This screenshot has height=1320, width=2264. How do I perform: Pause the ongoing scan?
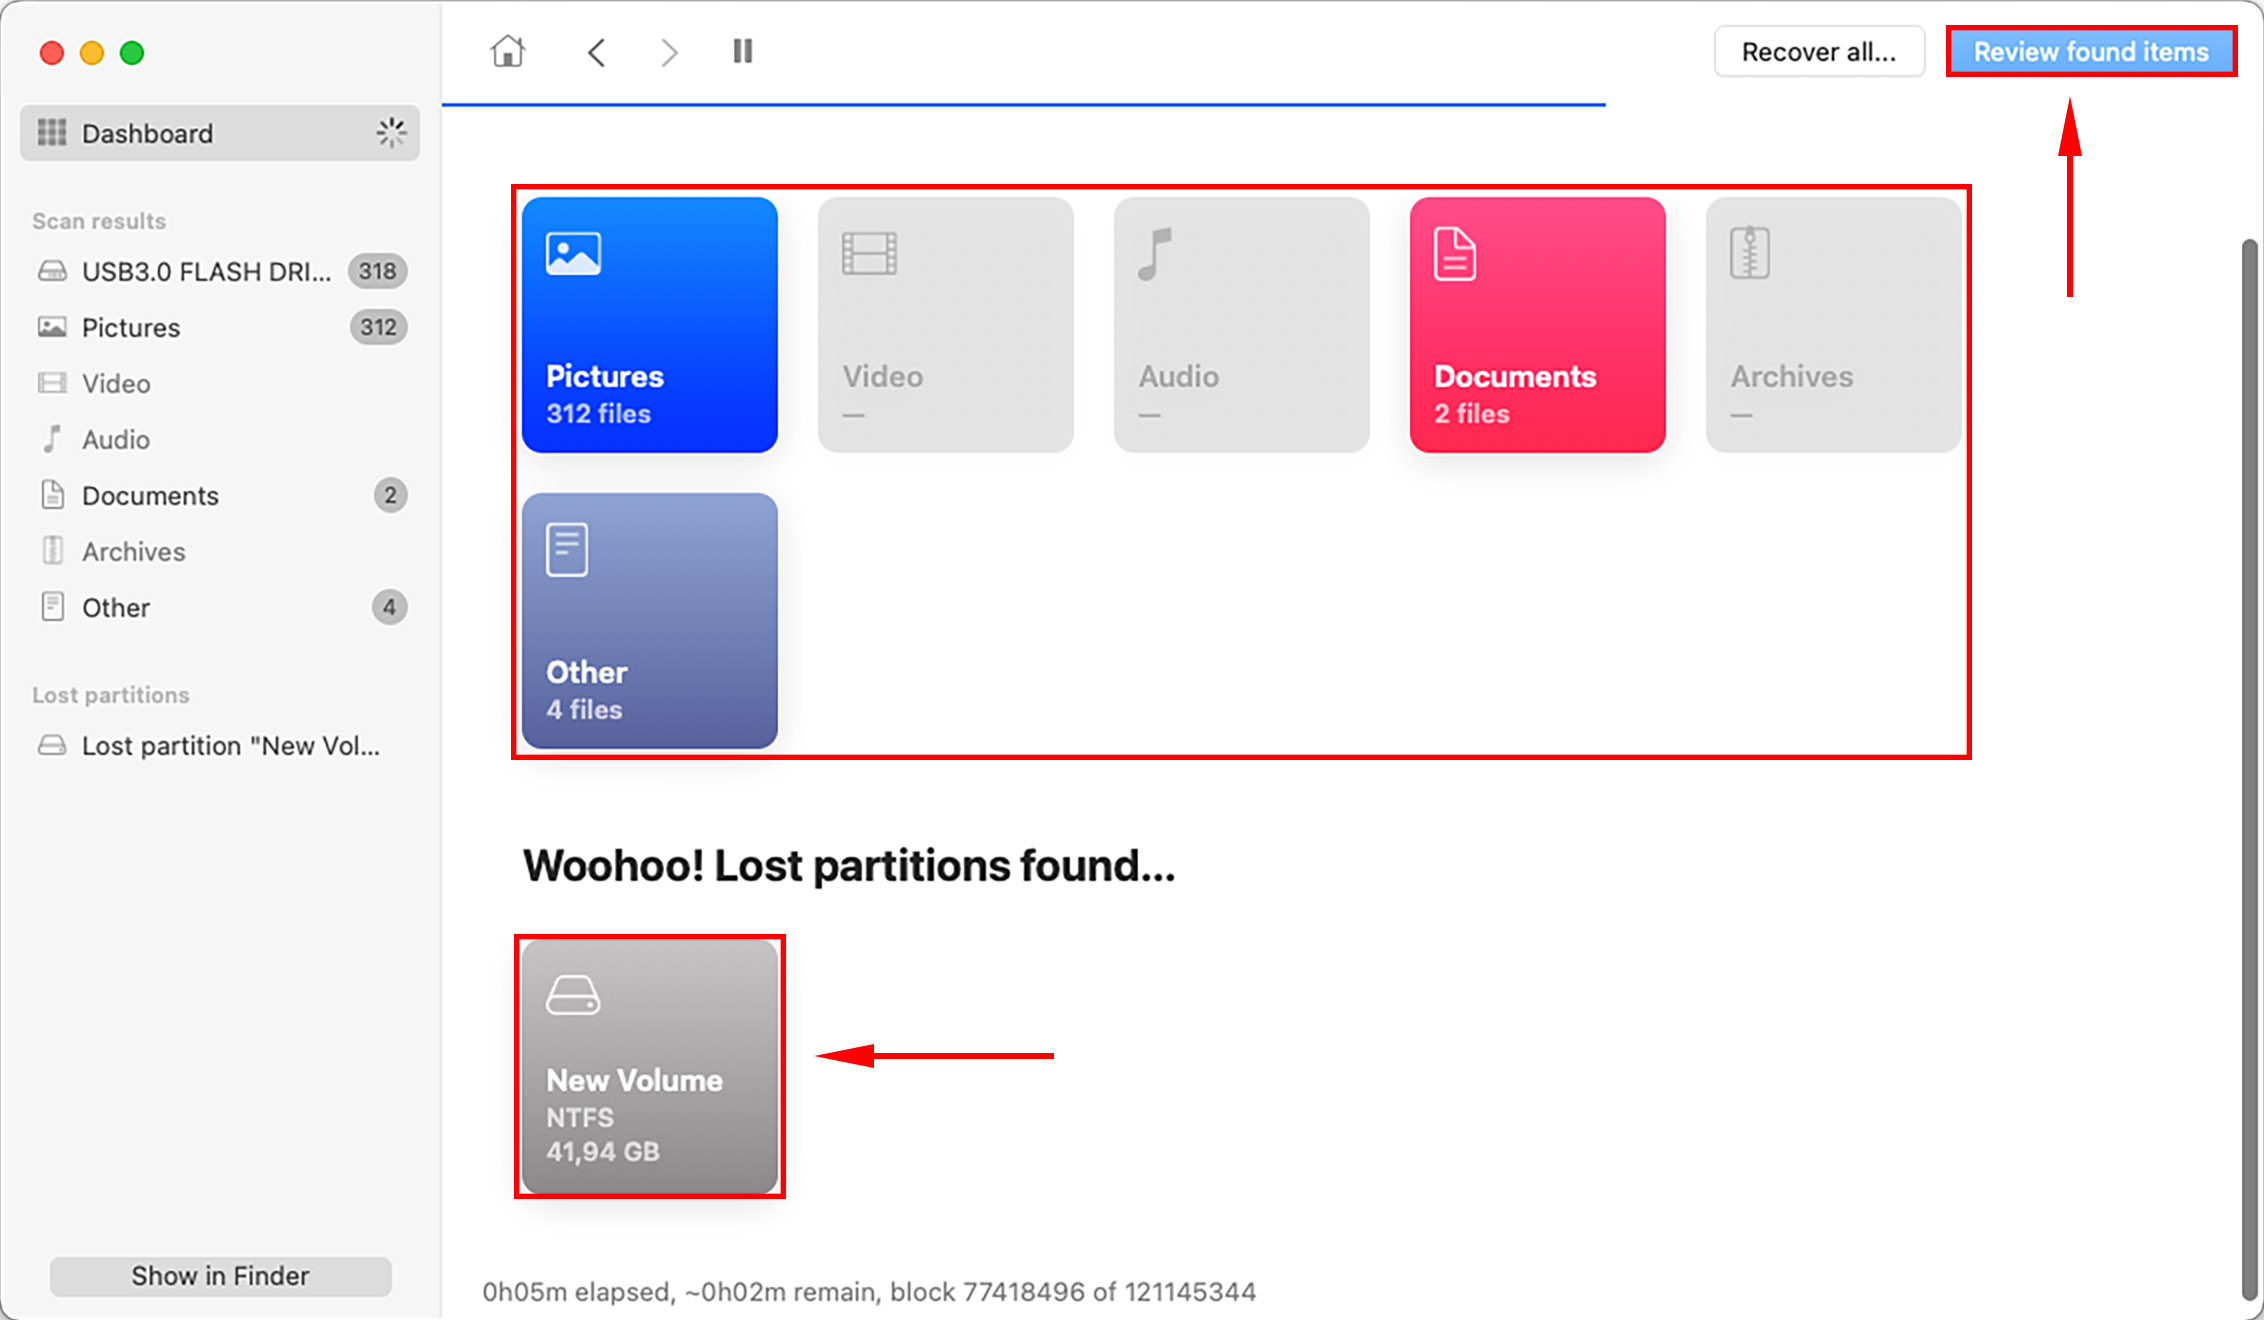pos(741,51)
